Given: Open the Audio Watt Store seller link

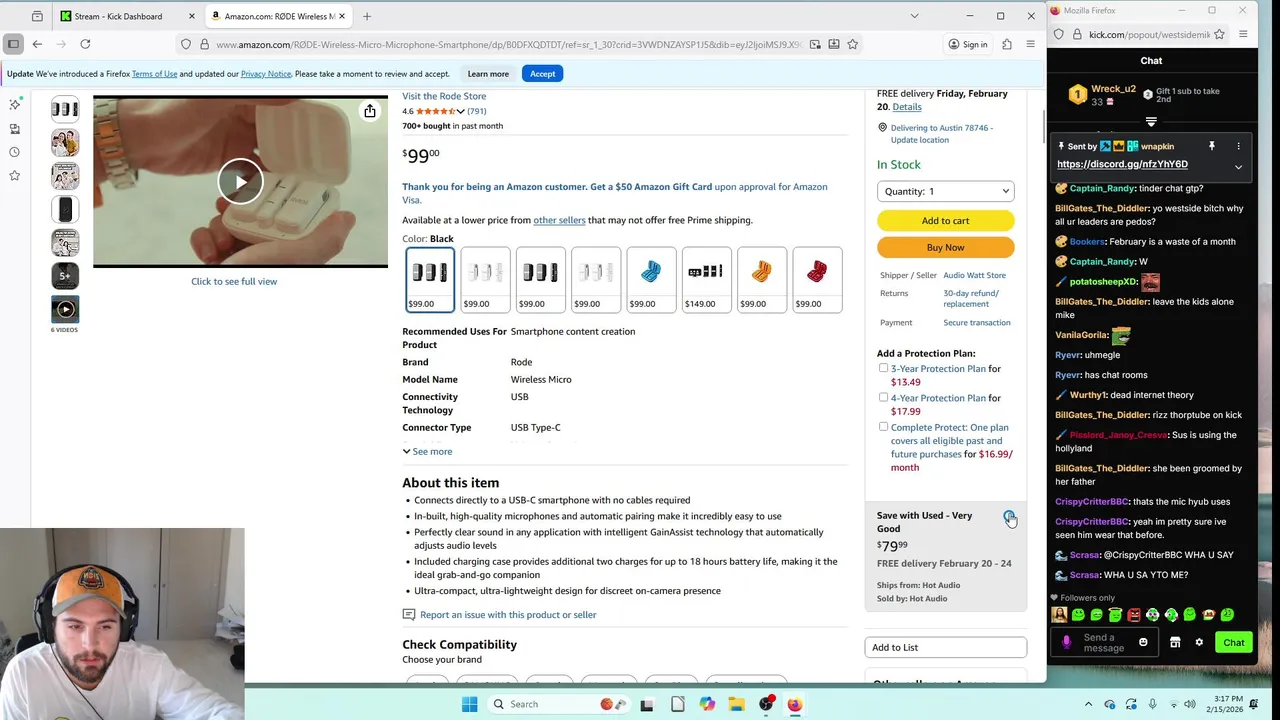Looking at the screenshot, I should click(x=974, y=275).
